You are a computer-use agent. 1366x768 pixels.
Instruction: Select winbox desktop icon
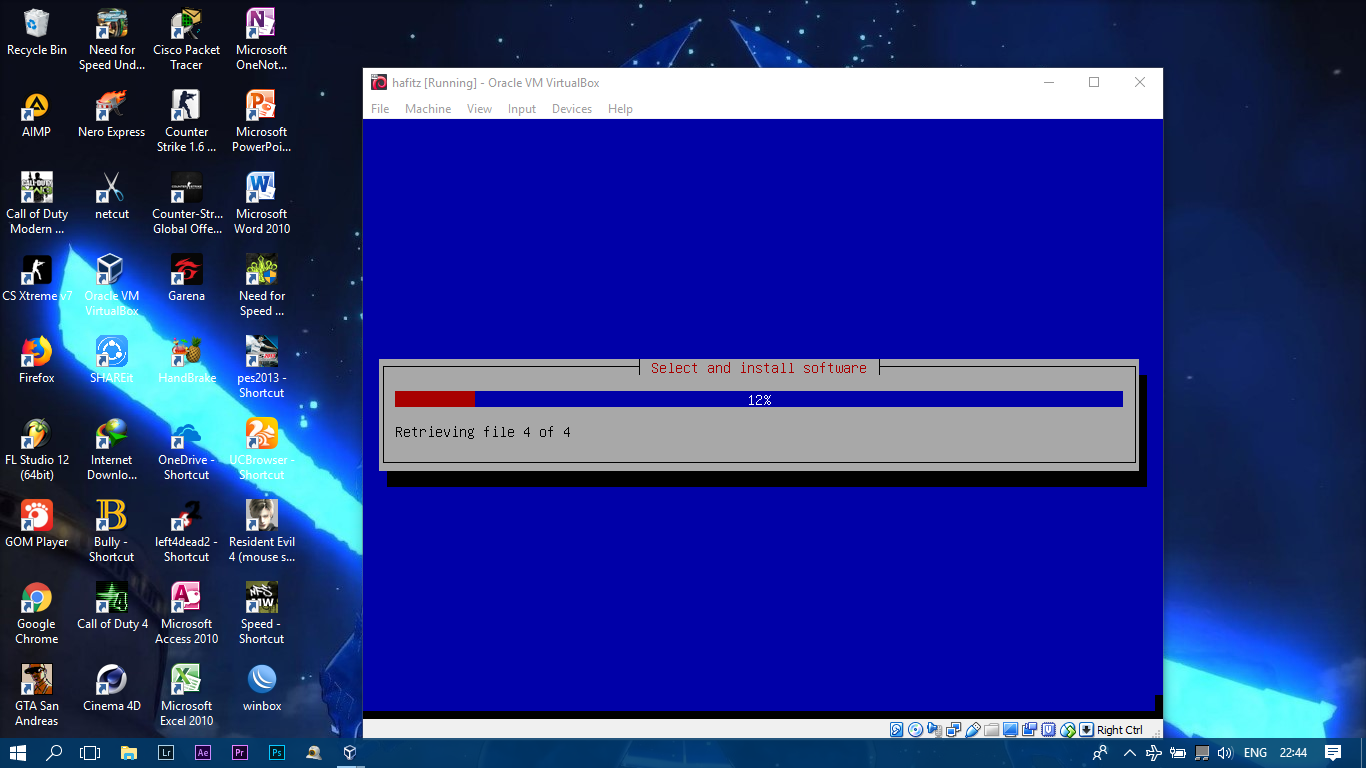click(x=262, y=689)
